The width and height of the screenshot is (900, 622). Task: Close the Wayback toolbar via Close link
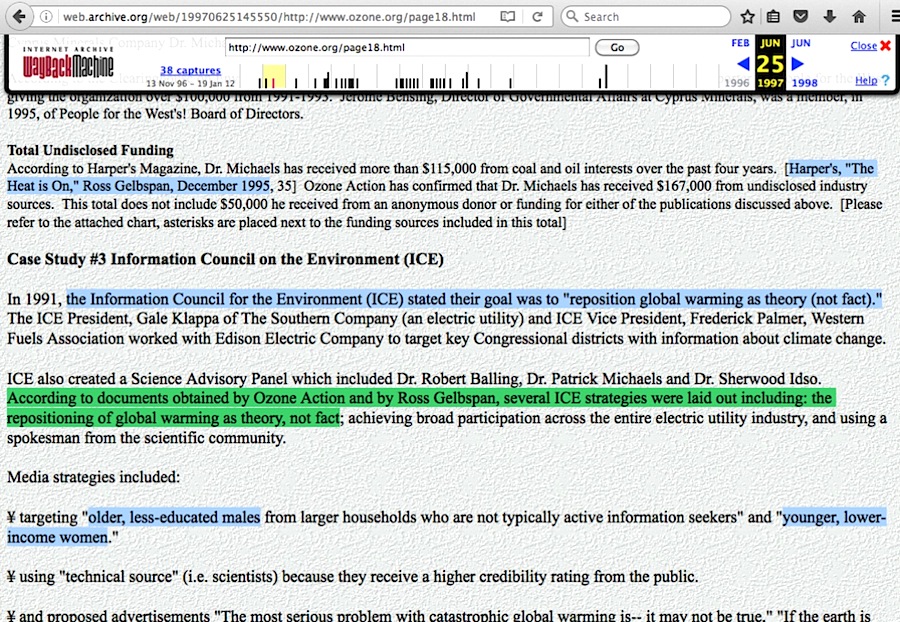pyautogui.click(x=863, y=46)
